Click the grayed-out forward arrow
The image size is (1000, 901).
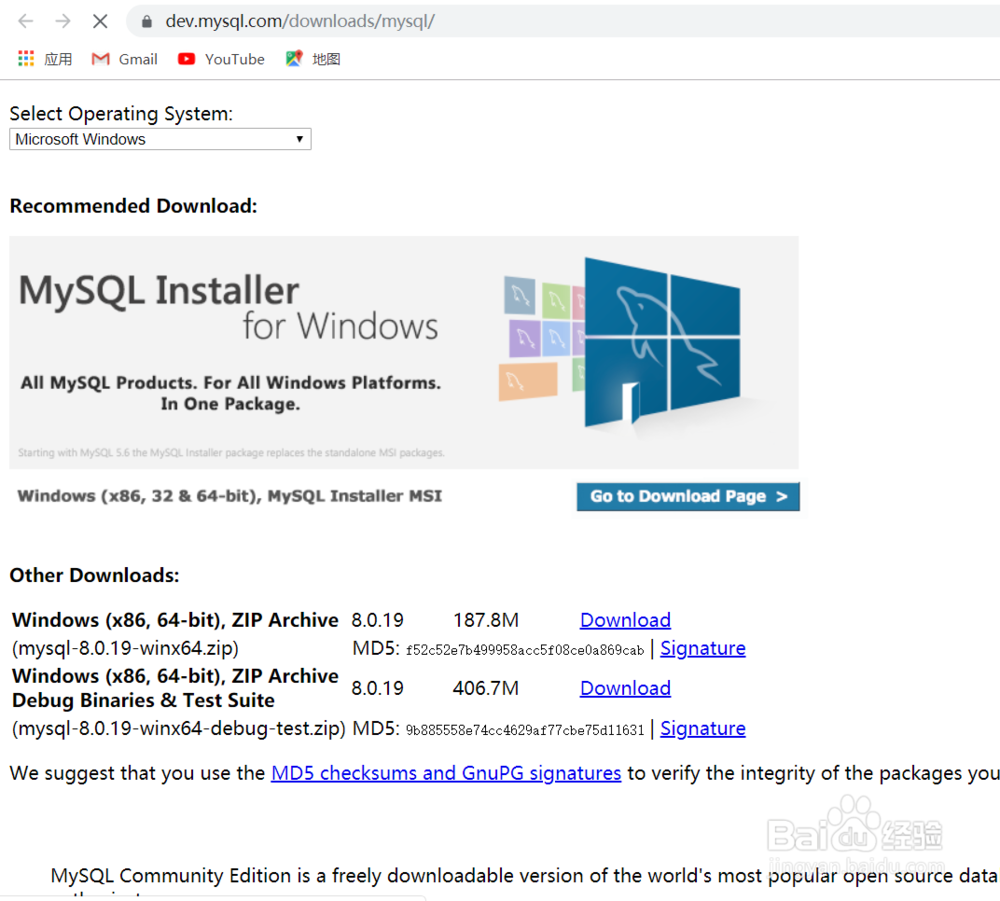(62, 20)
